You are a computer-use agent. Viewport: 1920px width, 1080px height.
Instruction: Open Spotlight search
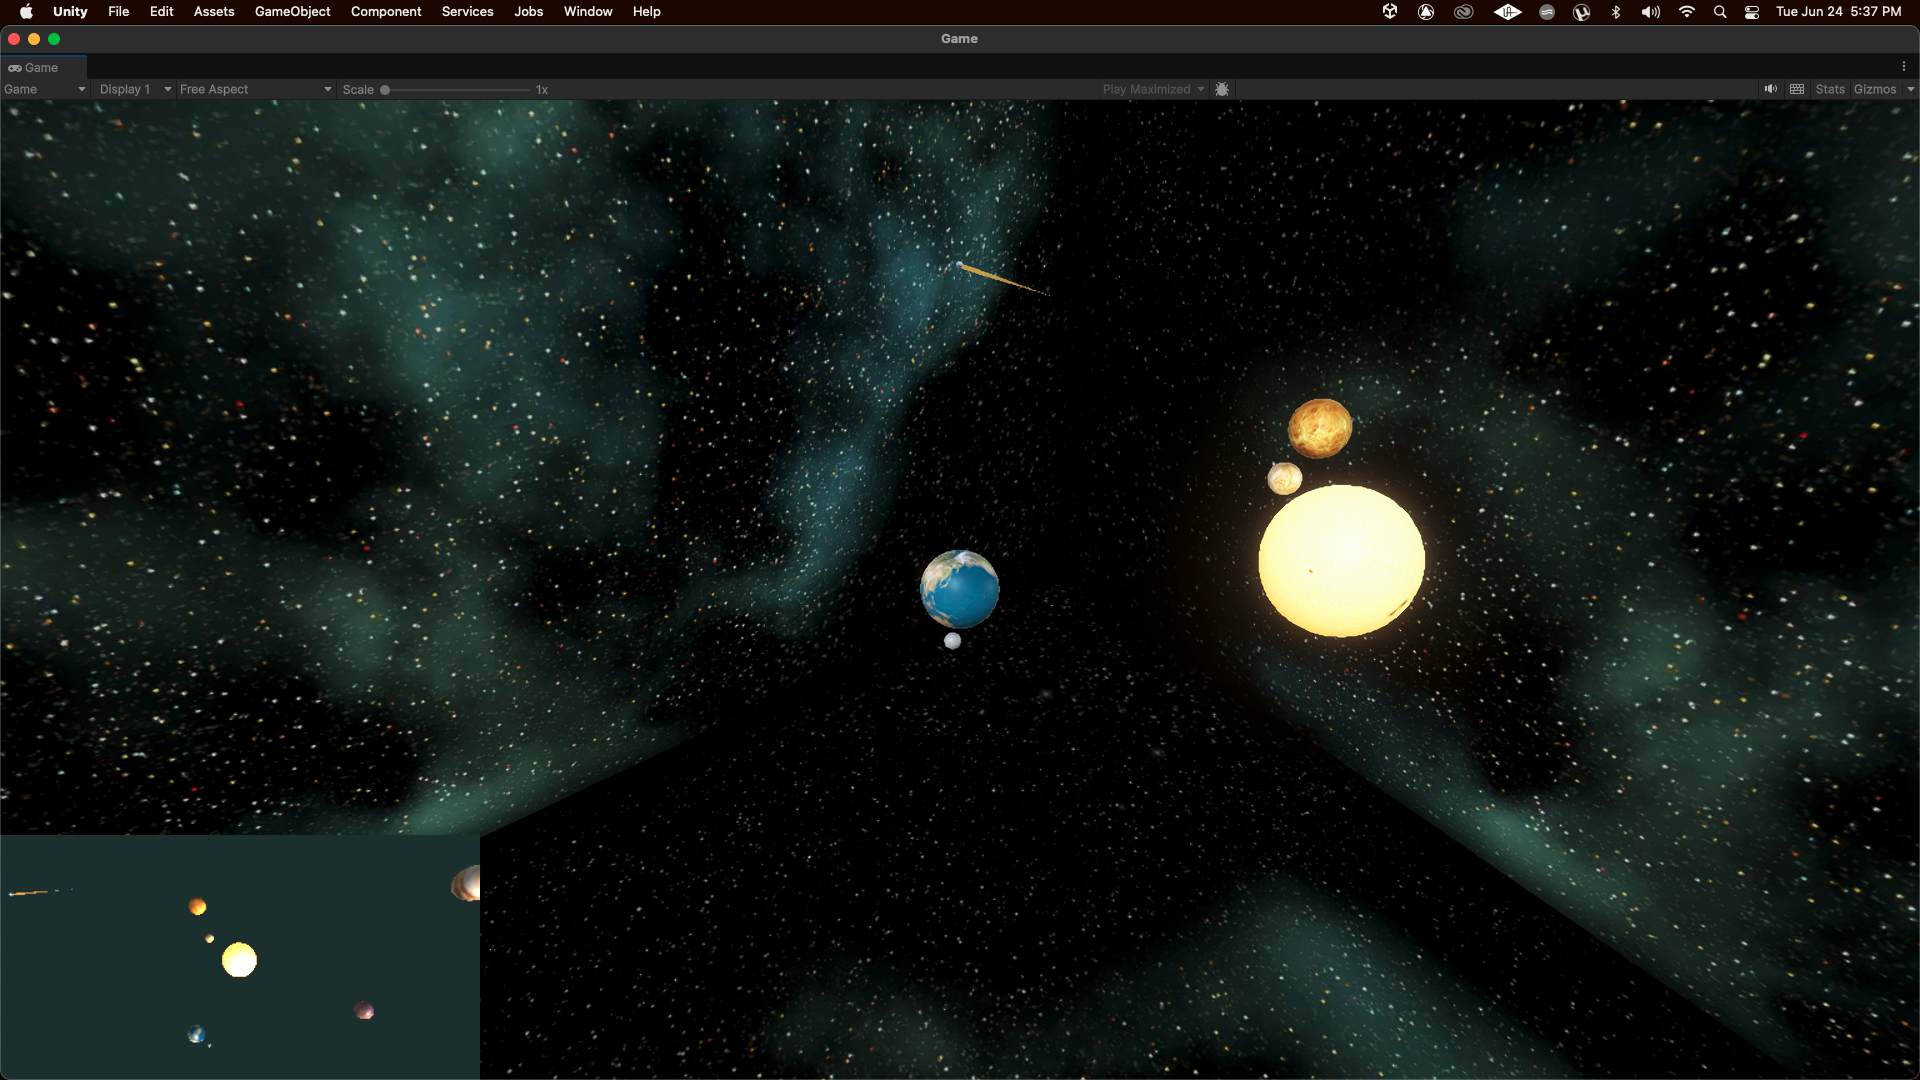1720,12
